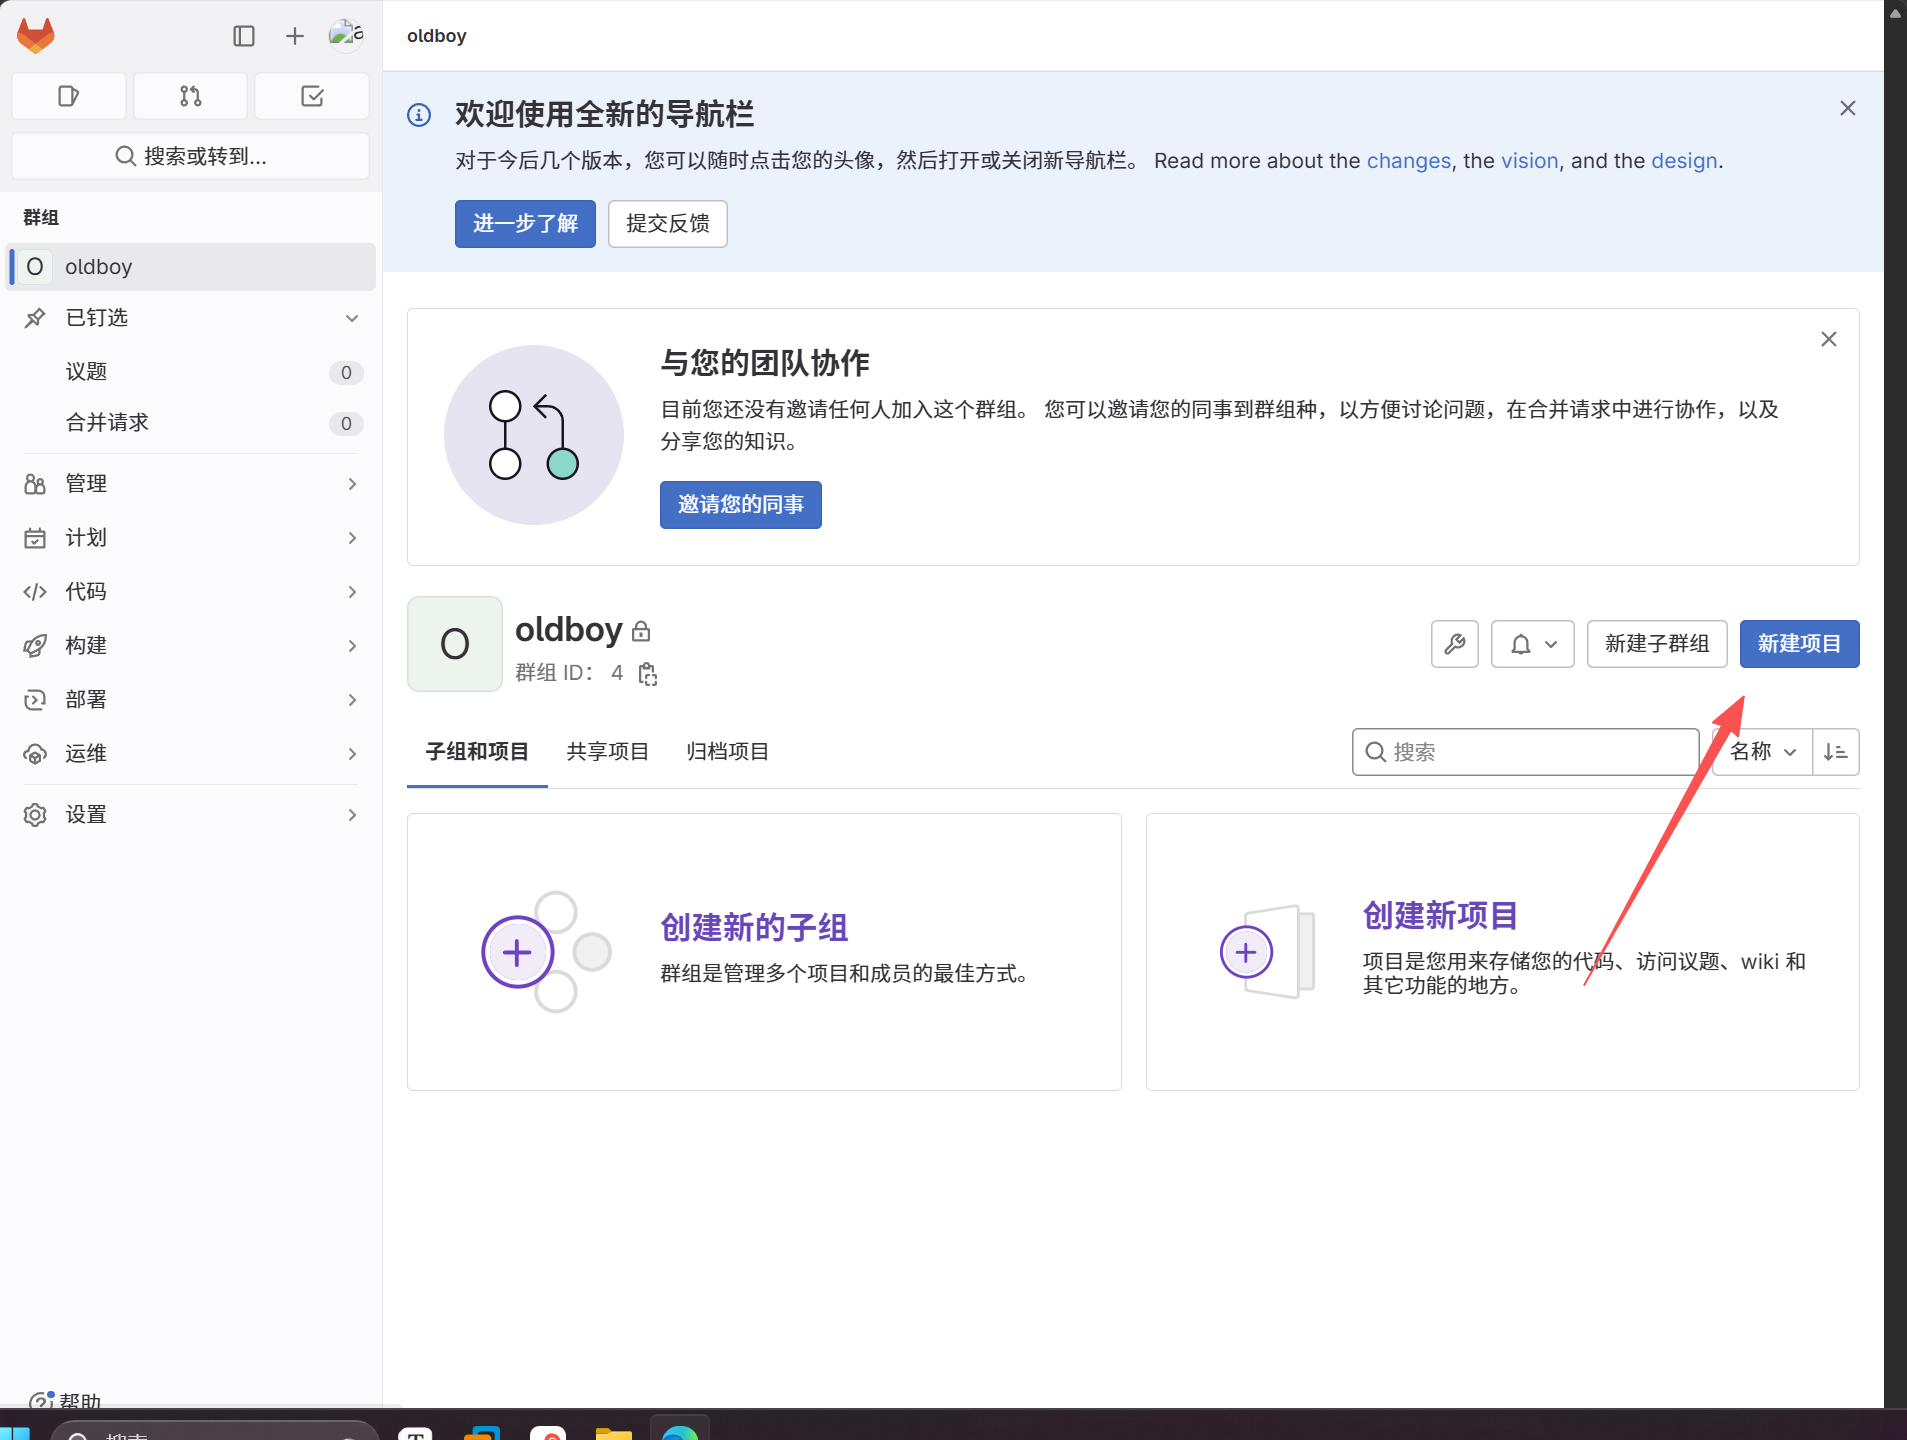1907x1440 pixels.
Task: Close the new navigation welcome banner
Action: click(1848, 108)
